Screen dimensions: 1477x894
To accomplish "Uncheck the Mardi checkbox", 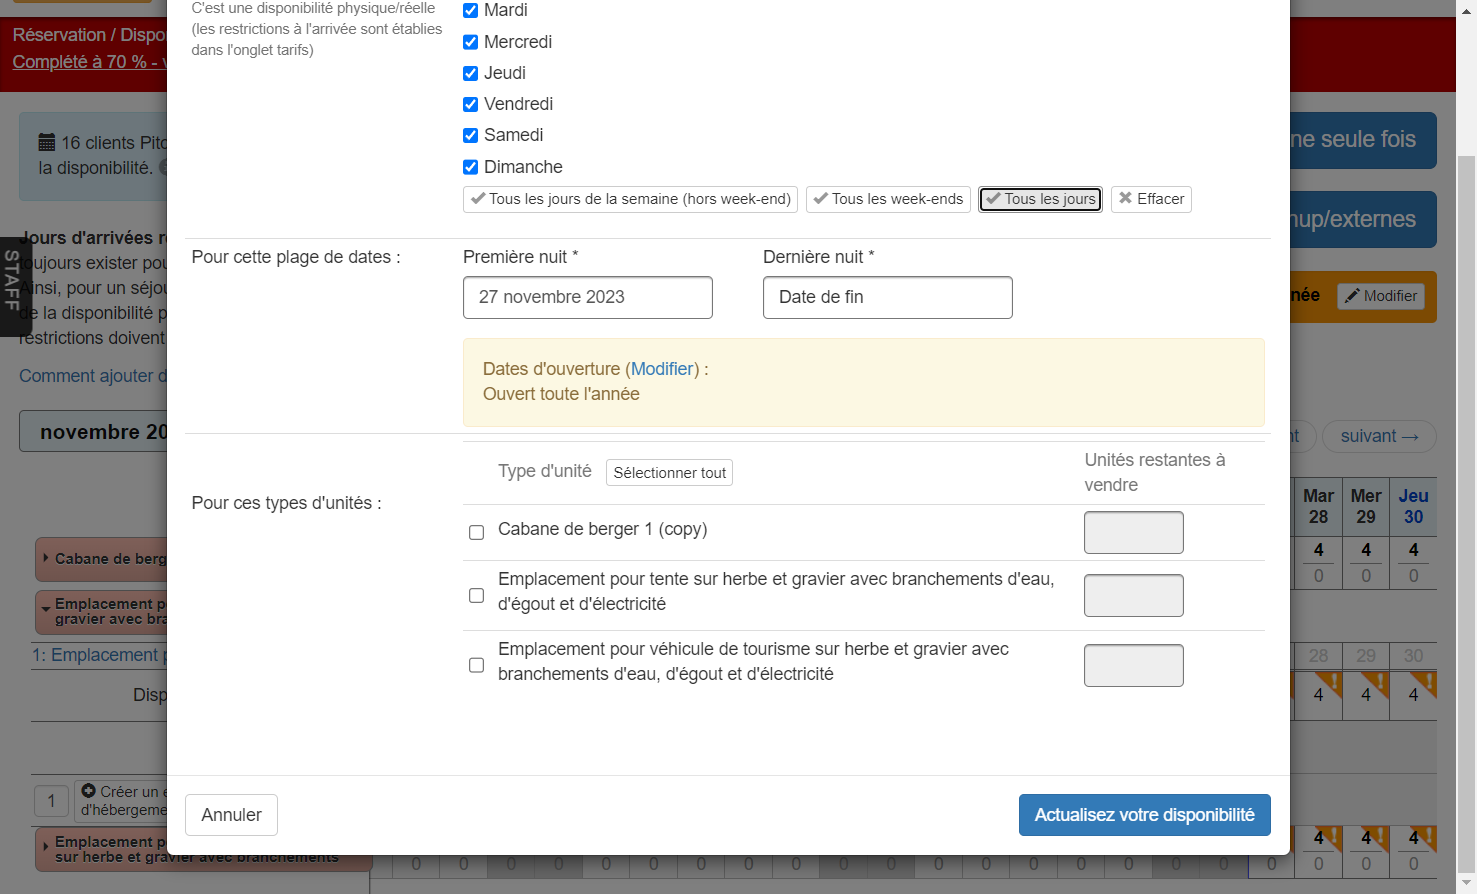I will click(x=470, y=11).
